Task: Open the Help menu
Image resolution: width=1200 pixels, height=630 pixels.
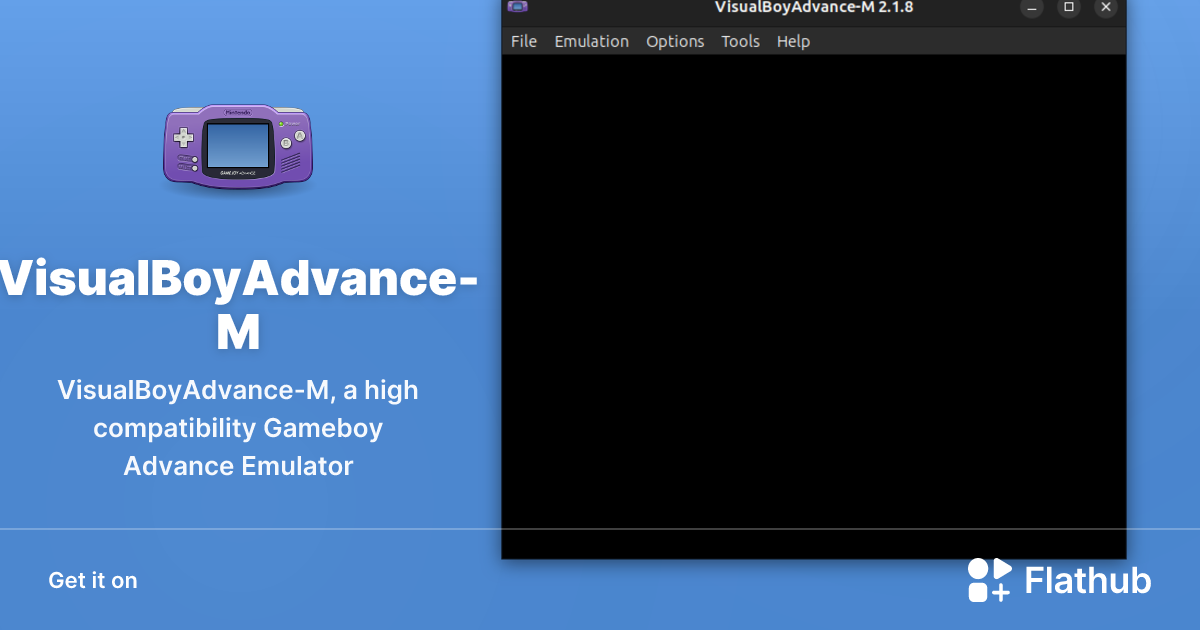Action: (x=793, y=41)
